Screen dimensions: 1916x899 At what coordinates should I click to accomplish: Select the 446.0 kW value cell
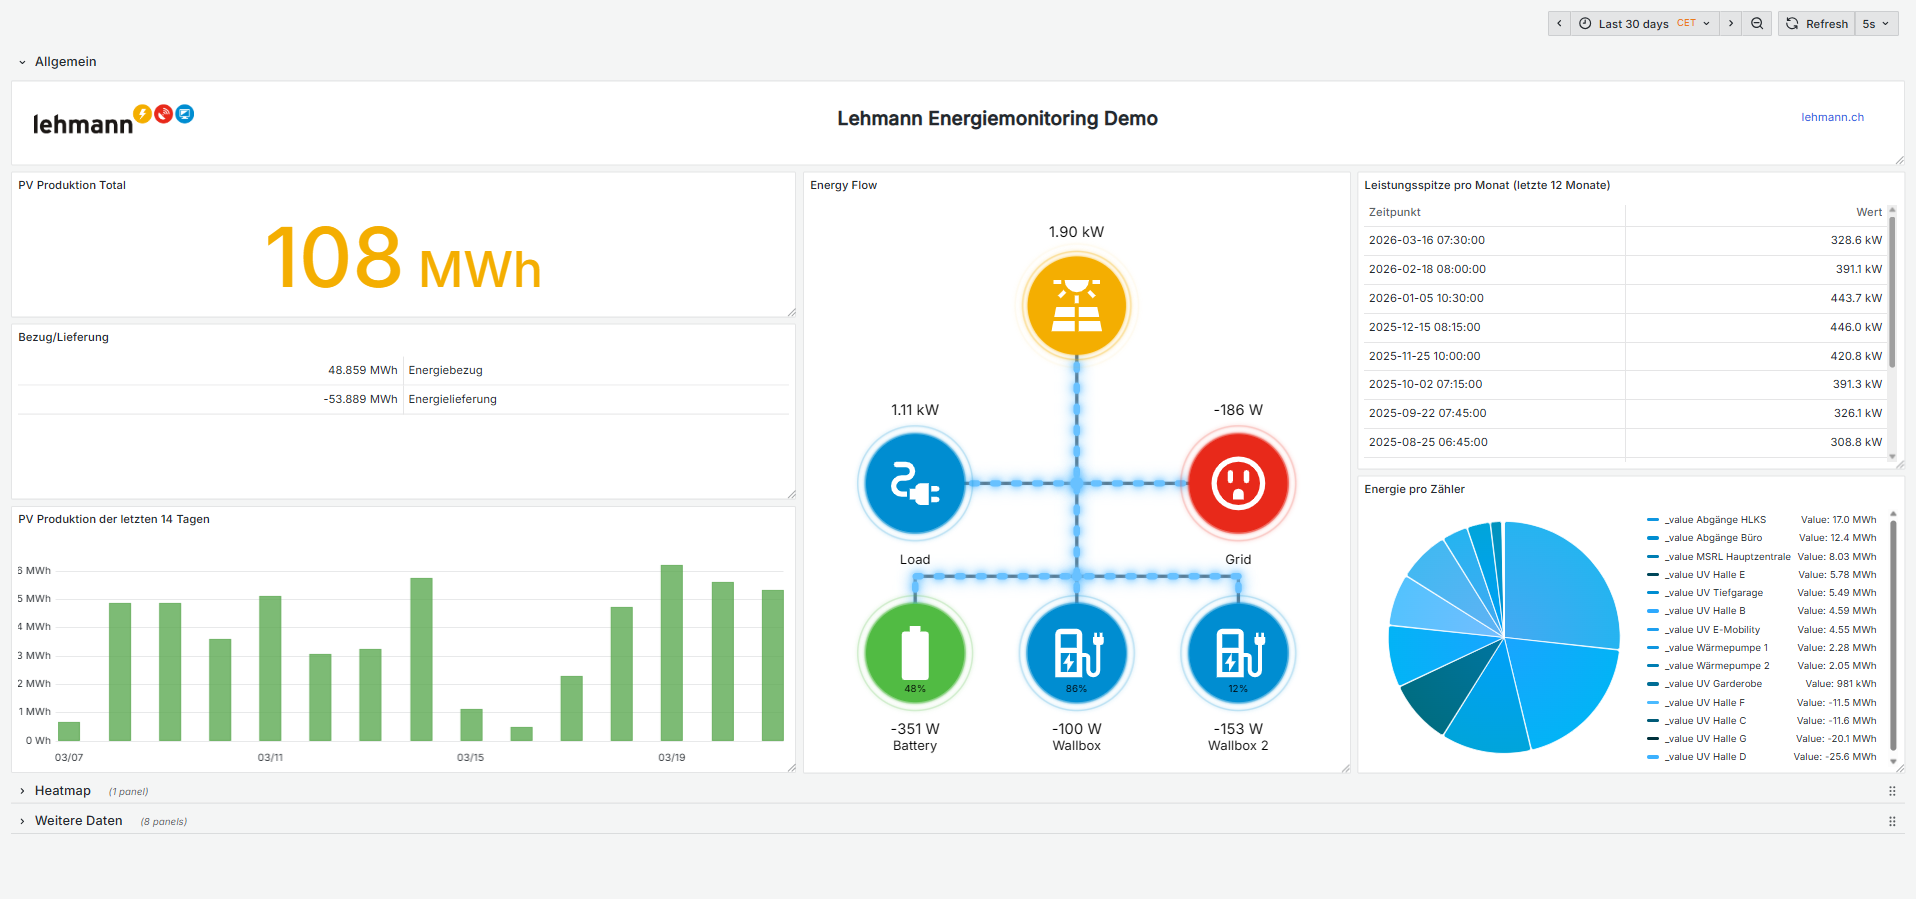point(1856,327)
